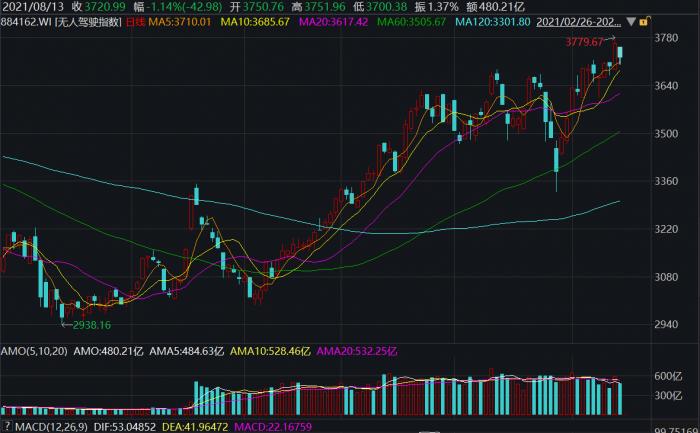Click the MACD help question mark icon

coord(6,426)
